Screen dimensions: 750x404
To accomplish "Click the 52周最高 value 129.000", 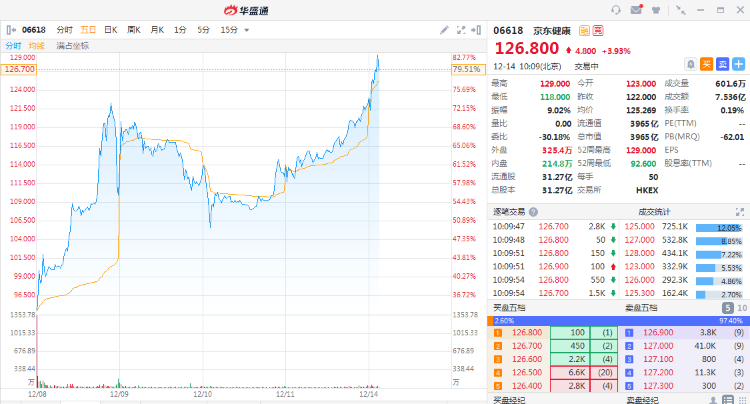I will (641, 150).
